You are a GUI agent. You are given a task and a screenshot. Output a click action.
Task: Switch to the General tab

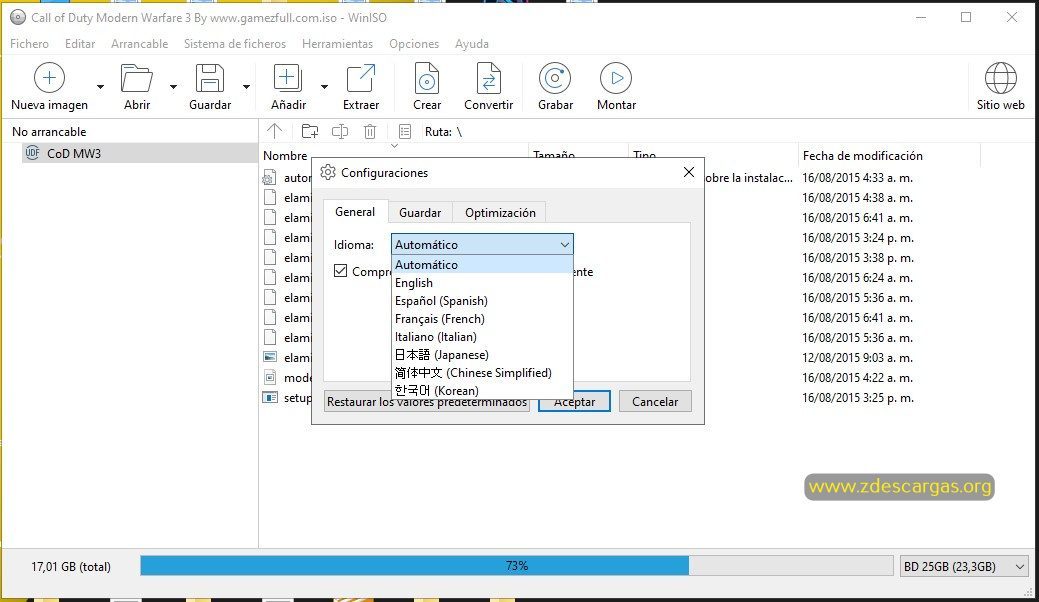tap(355, 212)
